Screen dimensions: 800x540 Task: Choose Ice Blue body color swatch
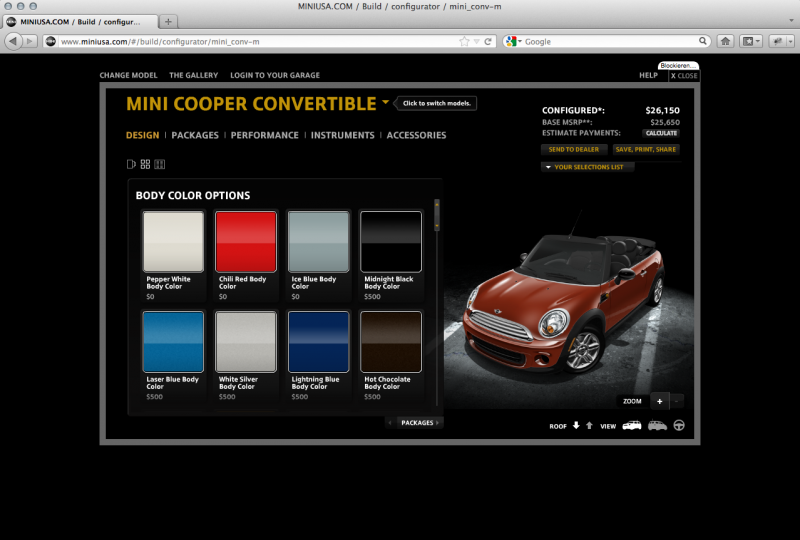(318, 241)
